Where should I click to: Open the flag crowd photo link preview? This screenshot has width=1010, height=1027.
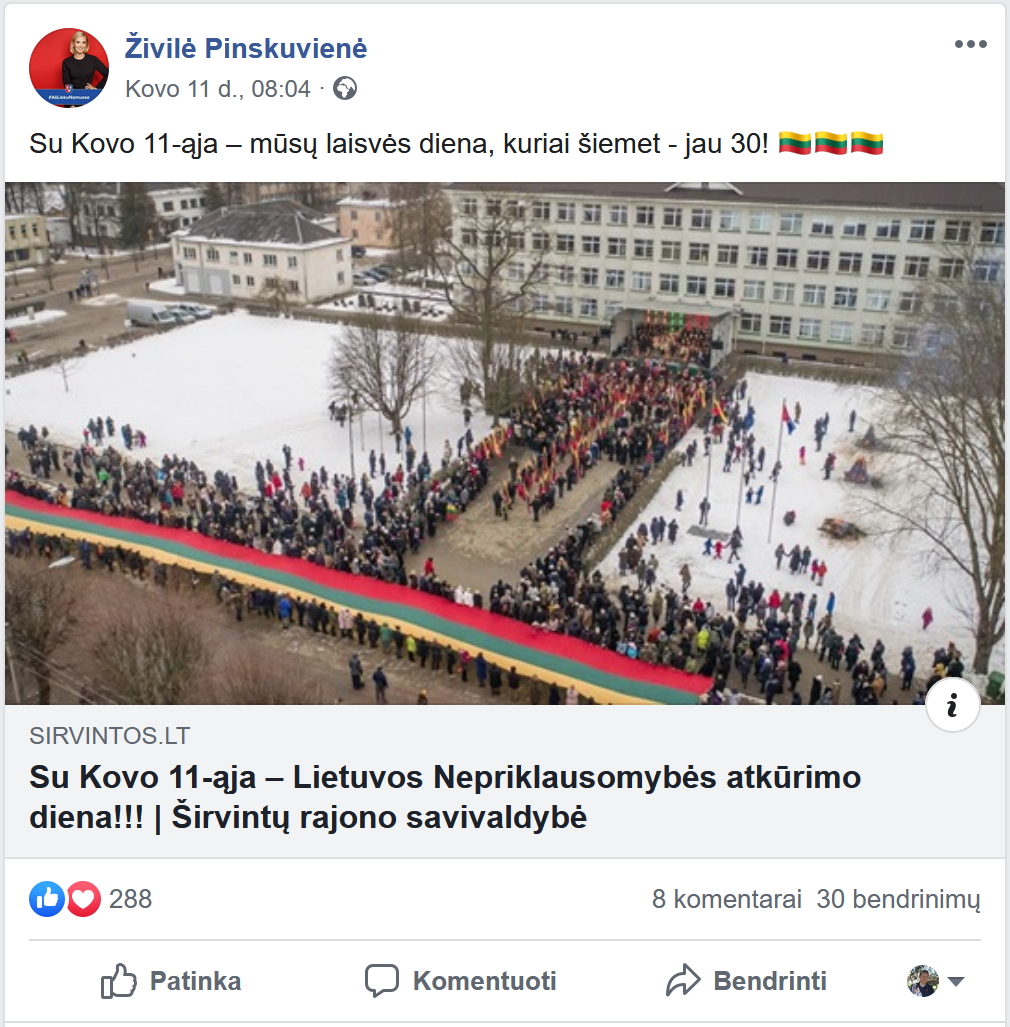[x=504, y=443]
